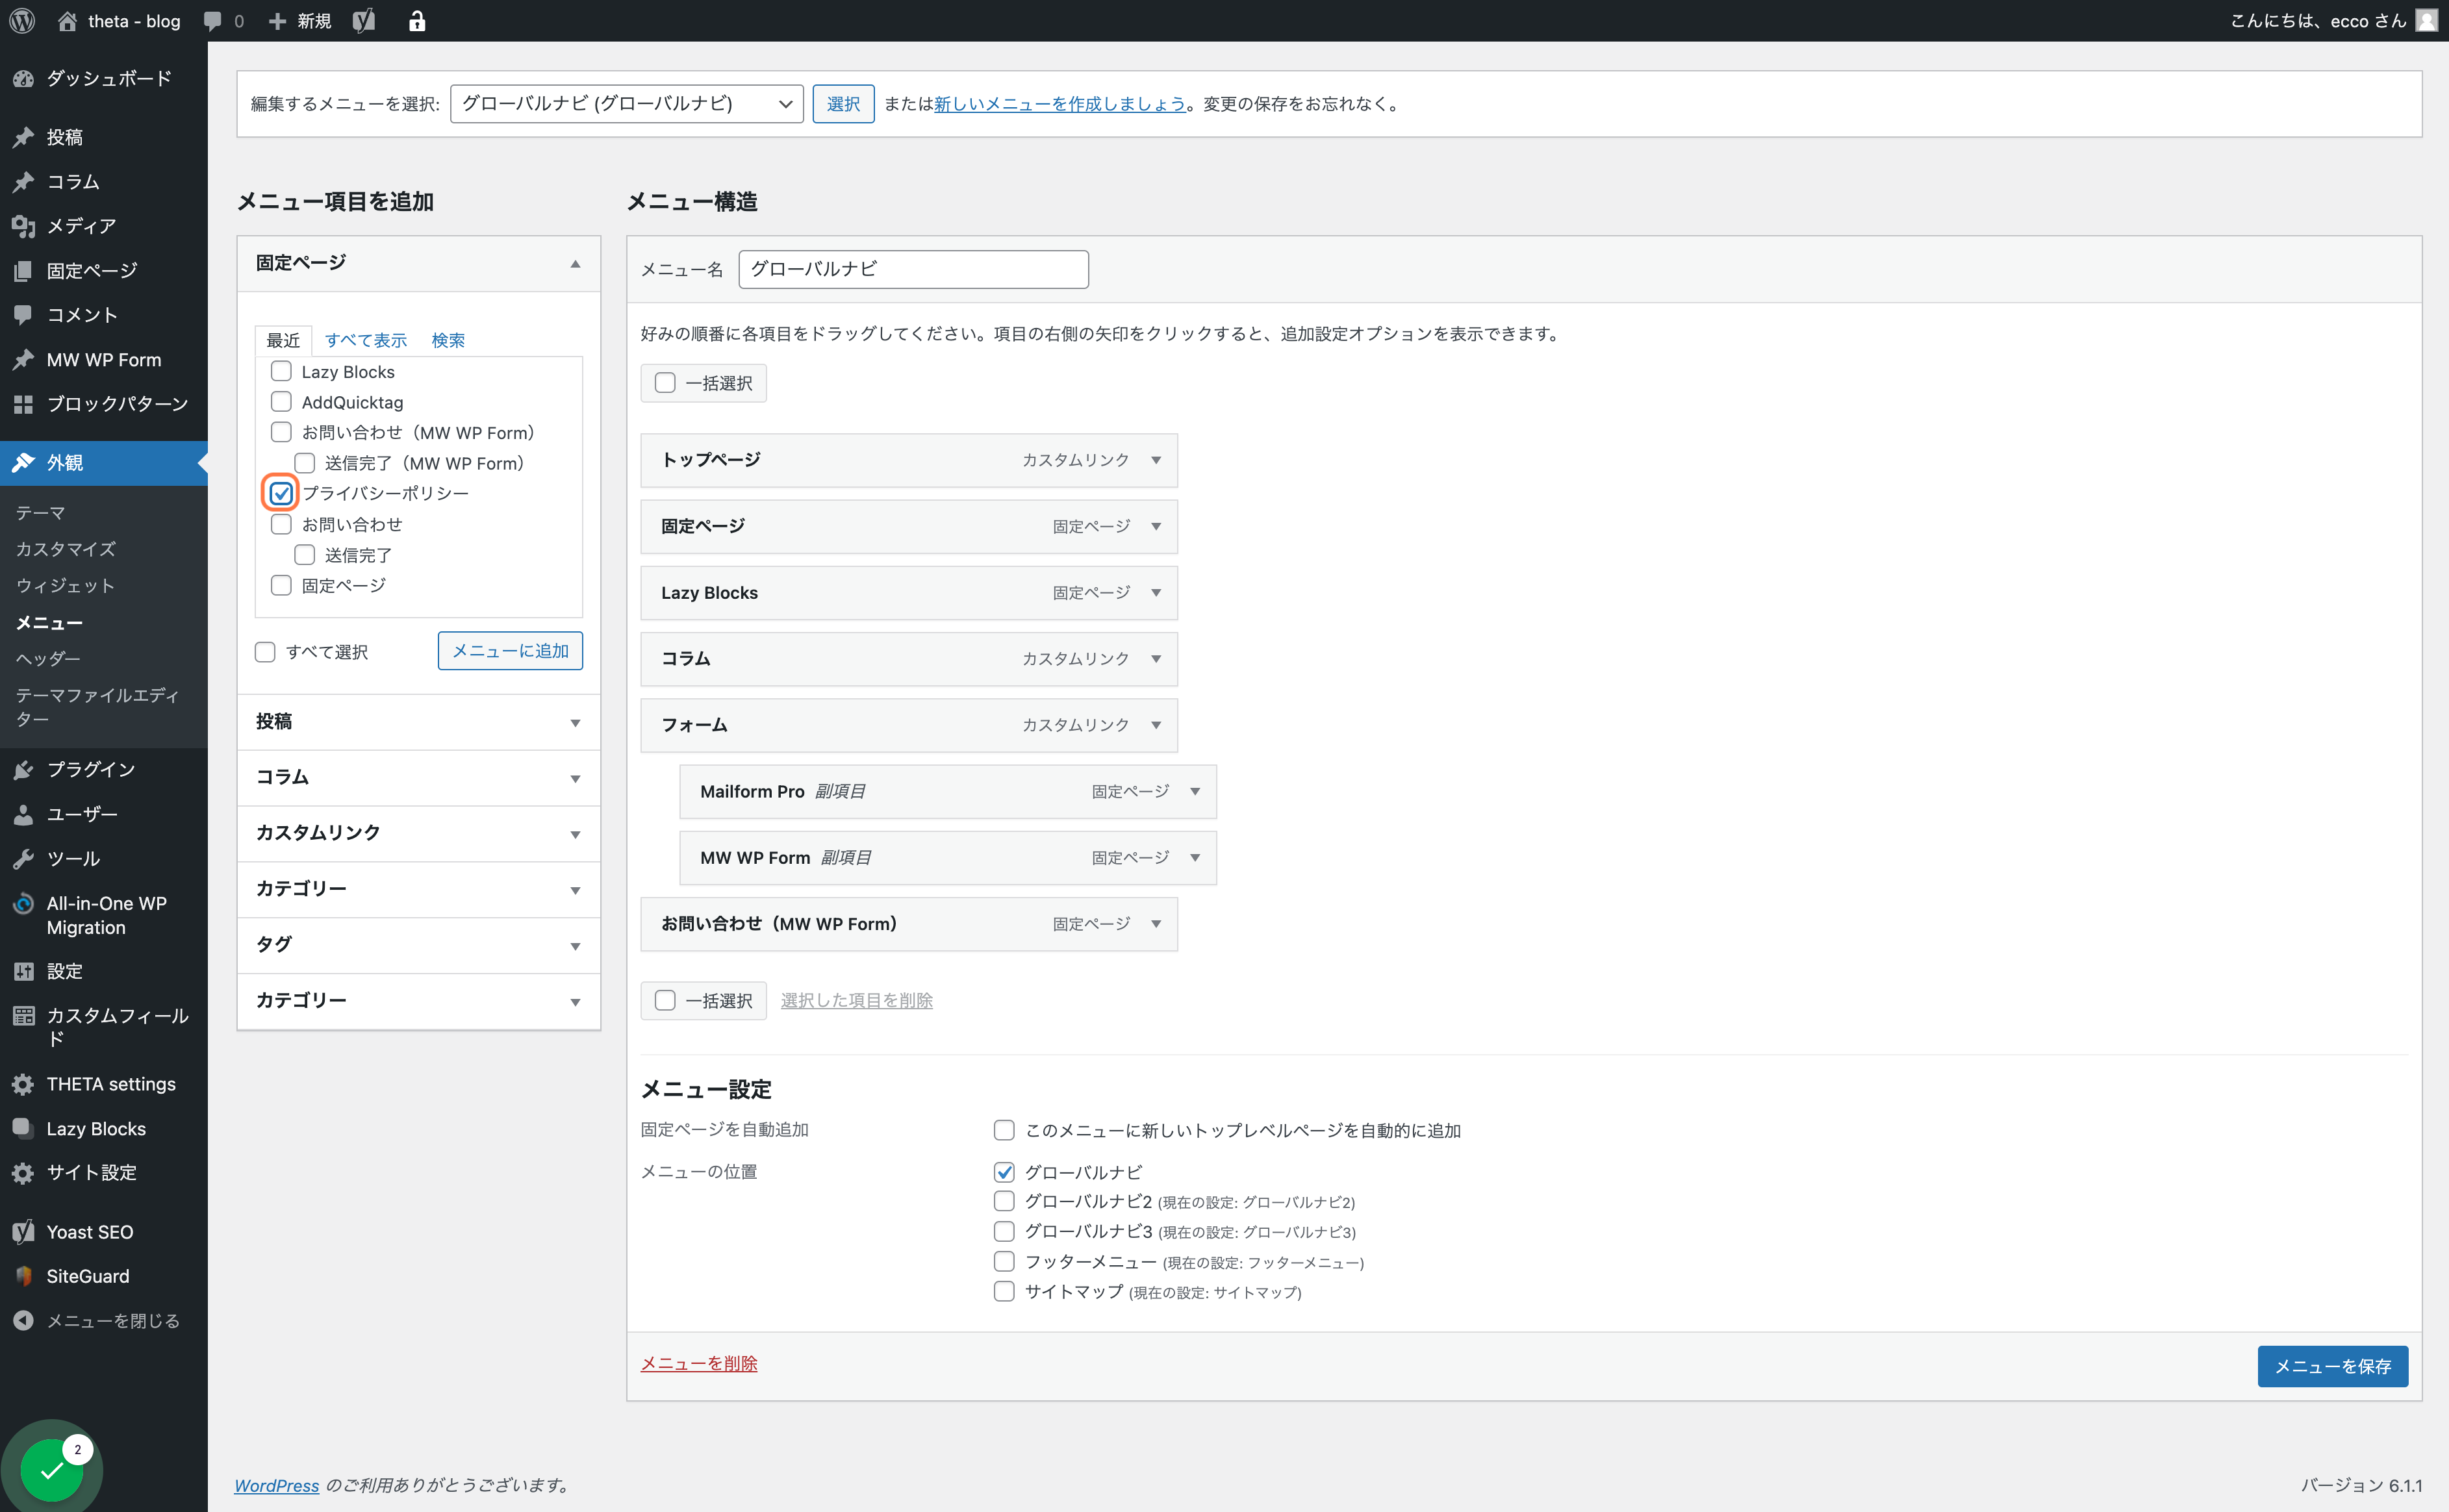Check the AddQuicktag page checkbox
Image resolution: width=2449 pixels, height=1512 pixels.
tap(281, 402)
